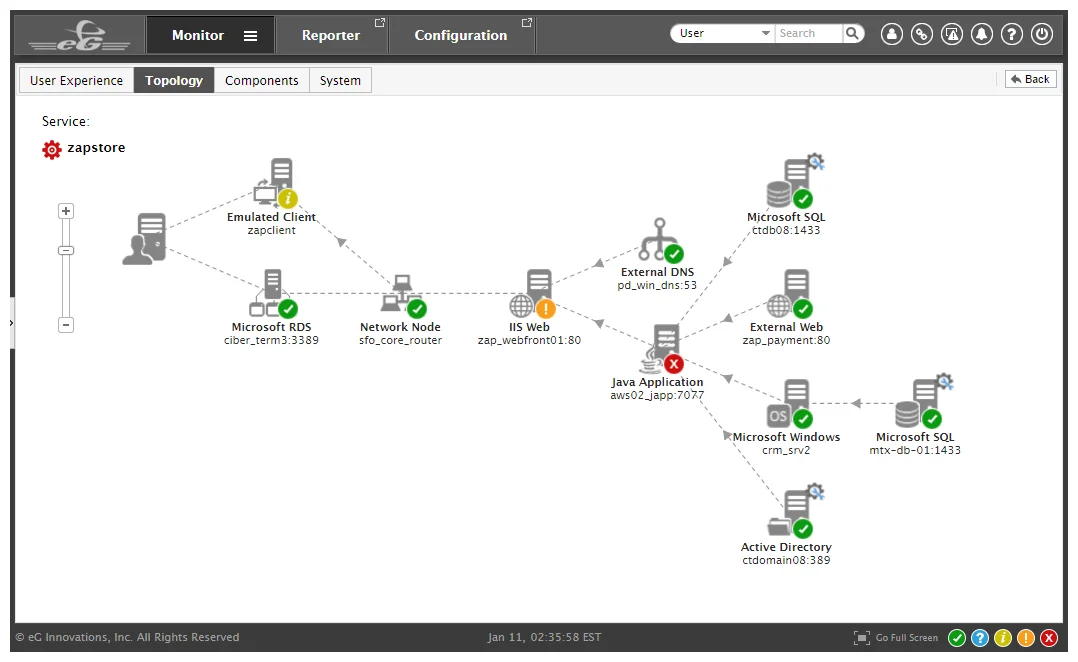
Task: Click the search magnifier icon
Action: 852,33
